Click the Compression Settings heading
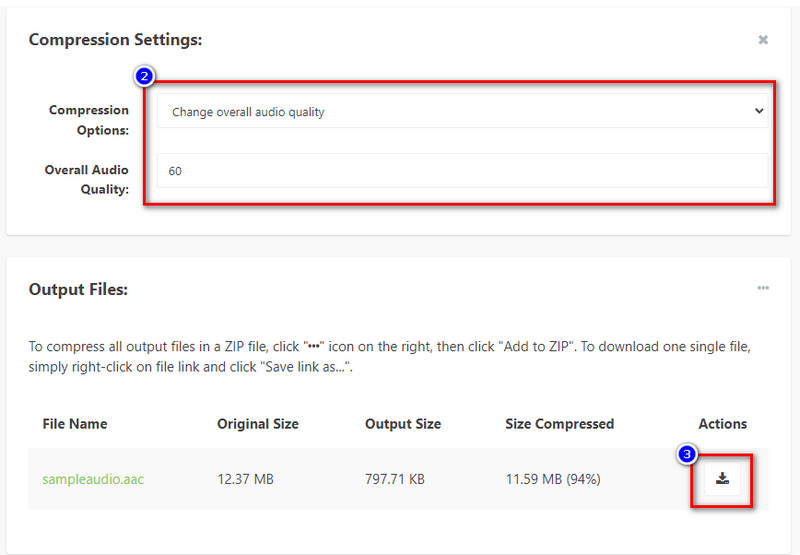800x555 pixels. pyautogui.click(x=116, y=40)
